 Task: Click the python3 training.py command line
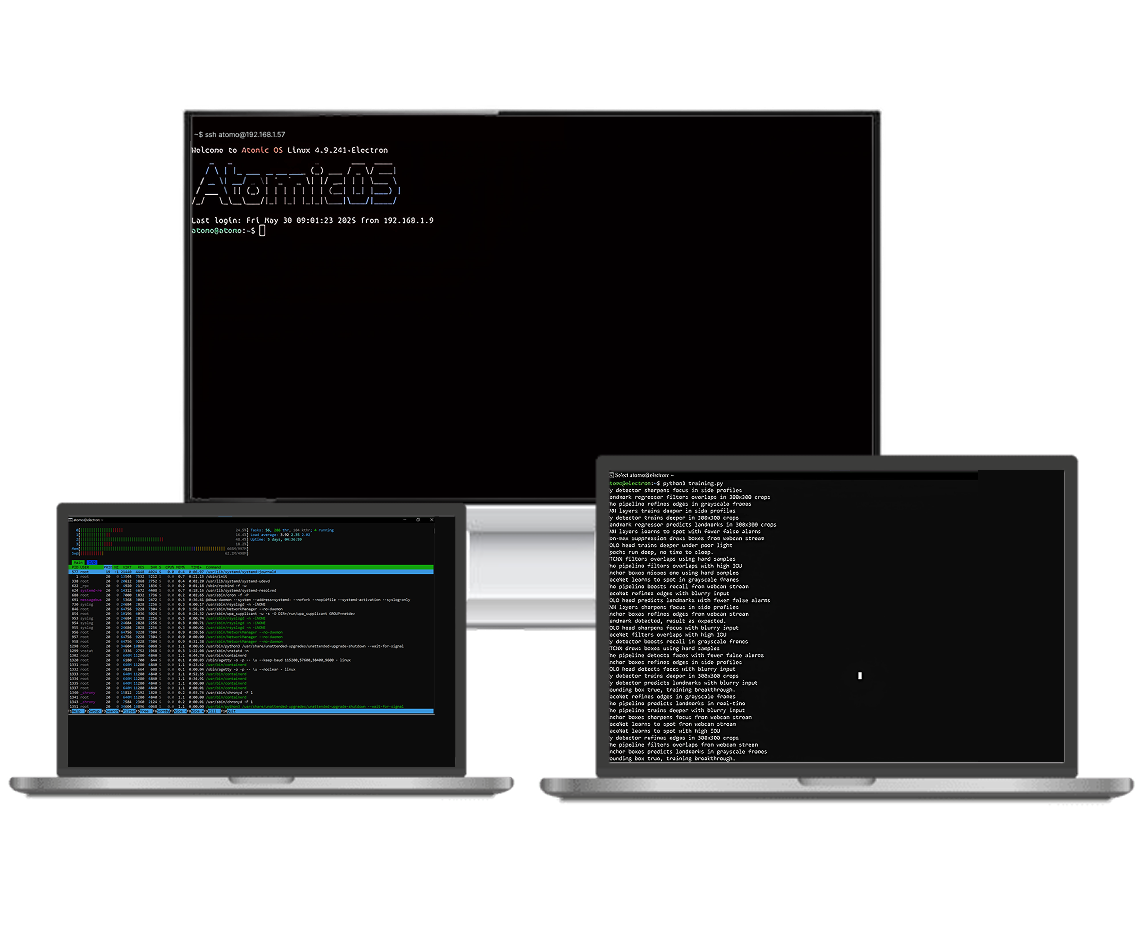(666, 483)
